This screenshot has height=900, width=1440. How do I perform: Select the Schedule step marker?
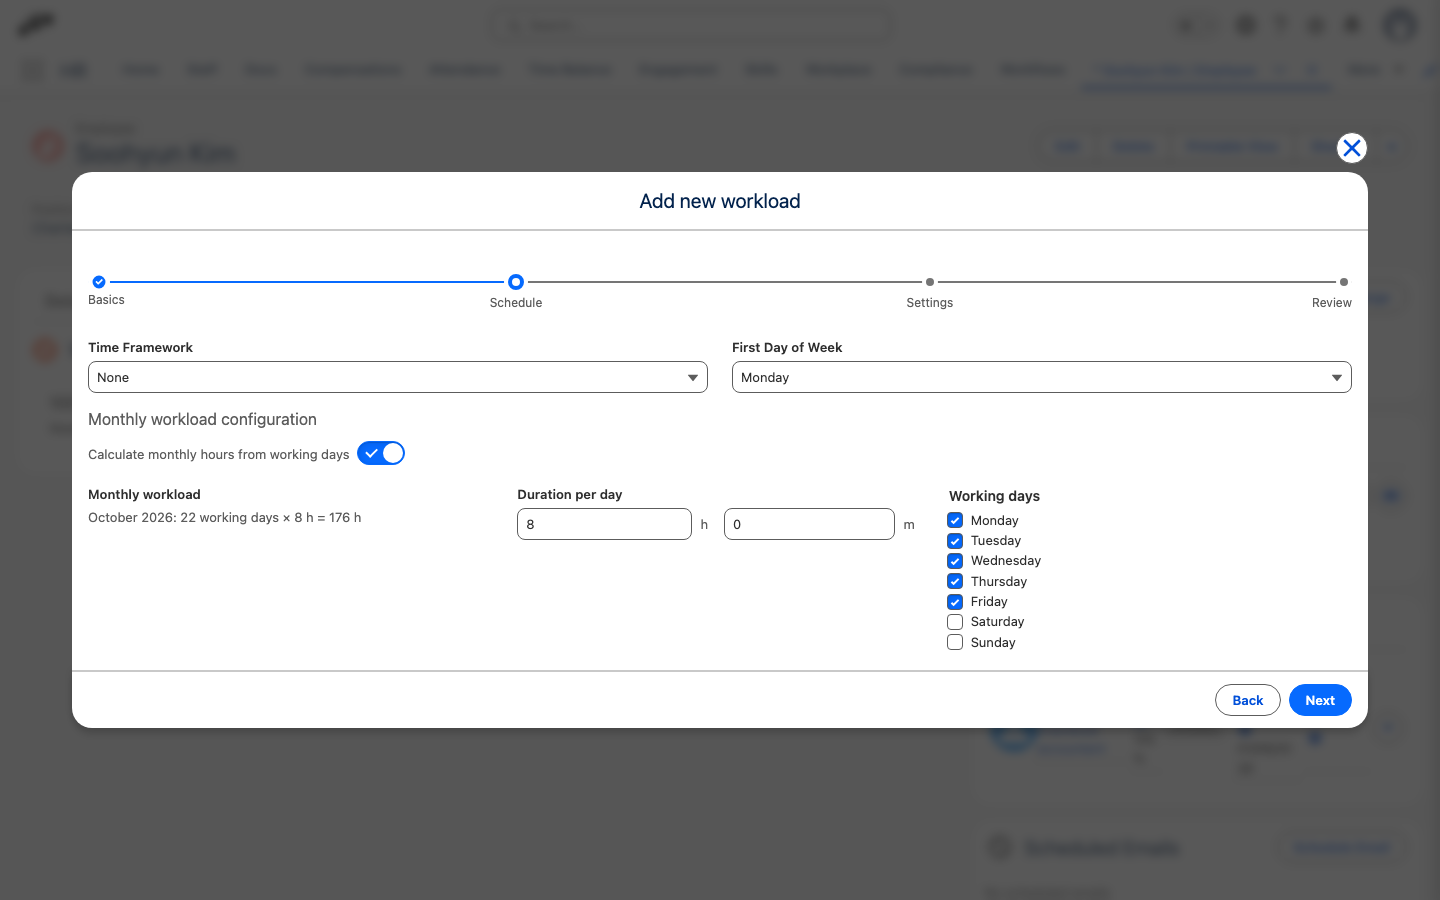[x=516, y=282]
